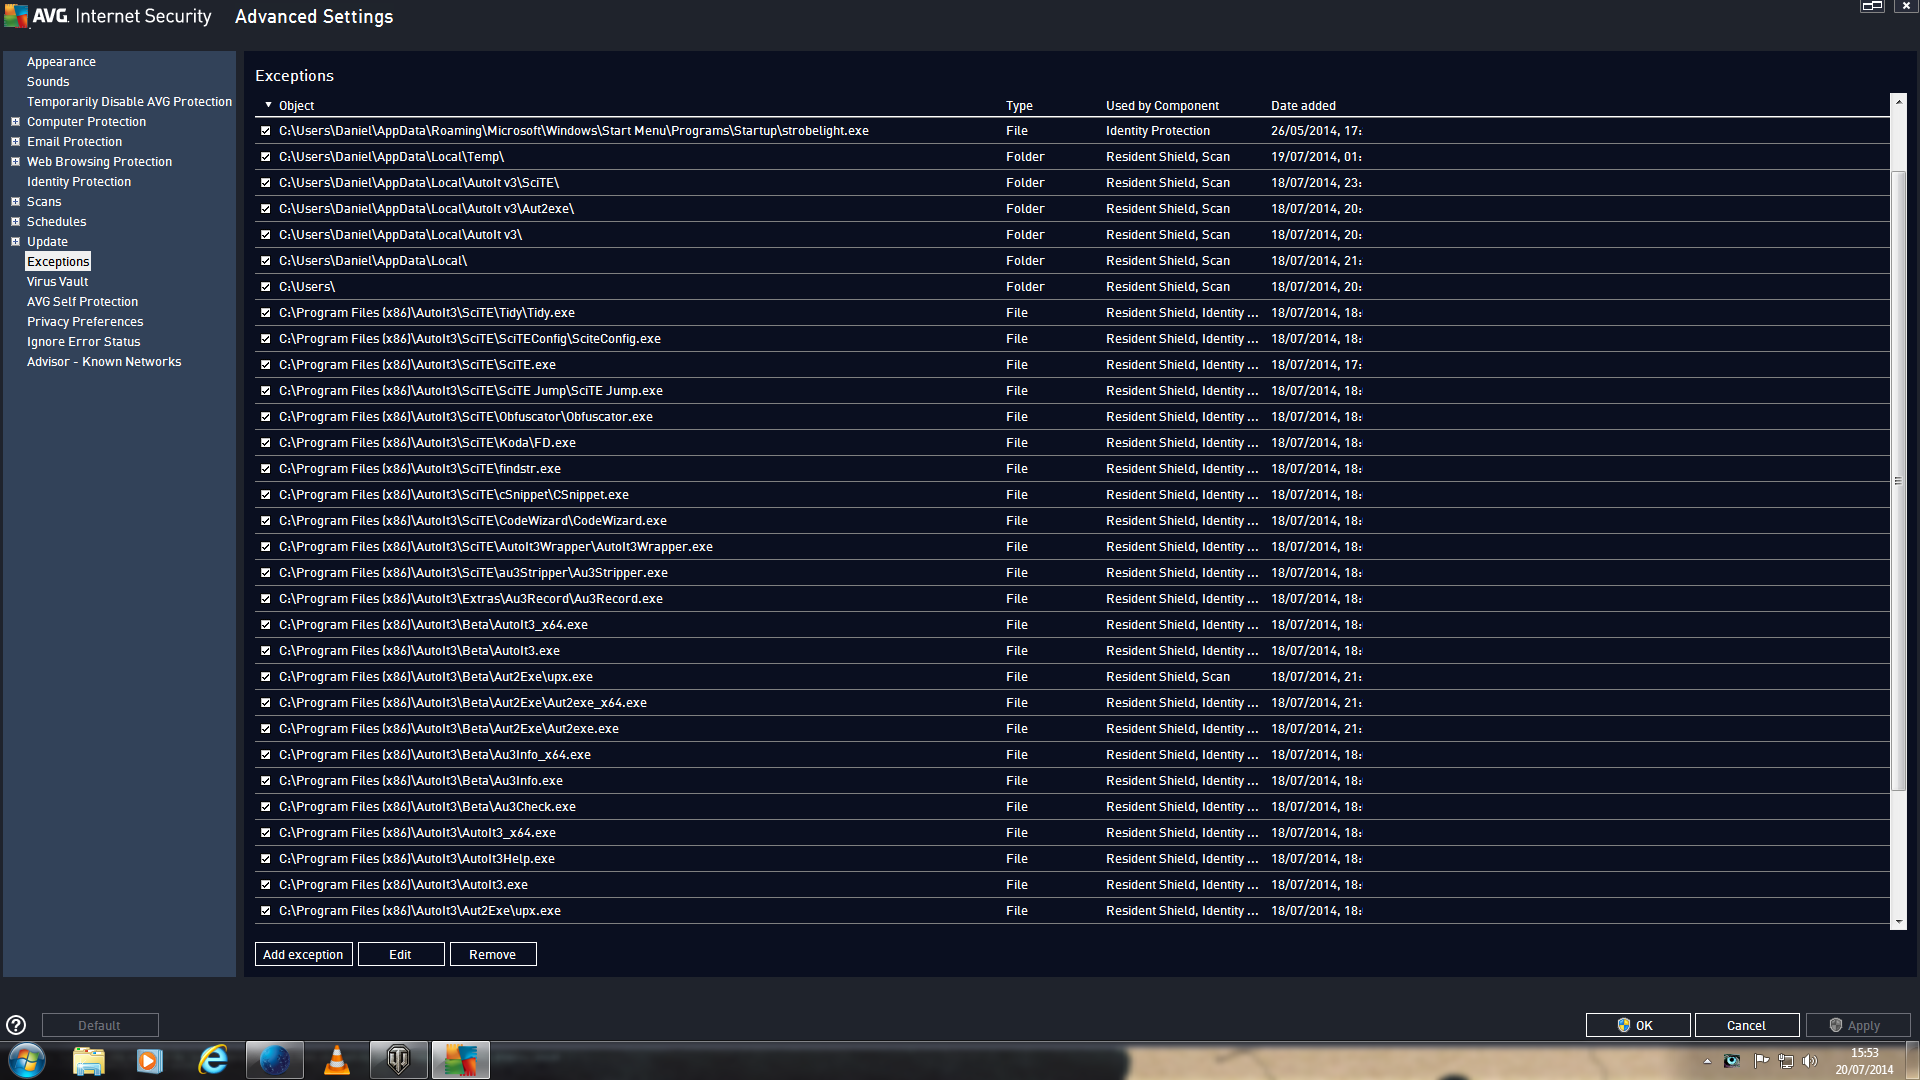Expand the Email Protection tree node
This screenshot has height=1080, width=1920.
tap(15, 142)
